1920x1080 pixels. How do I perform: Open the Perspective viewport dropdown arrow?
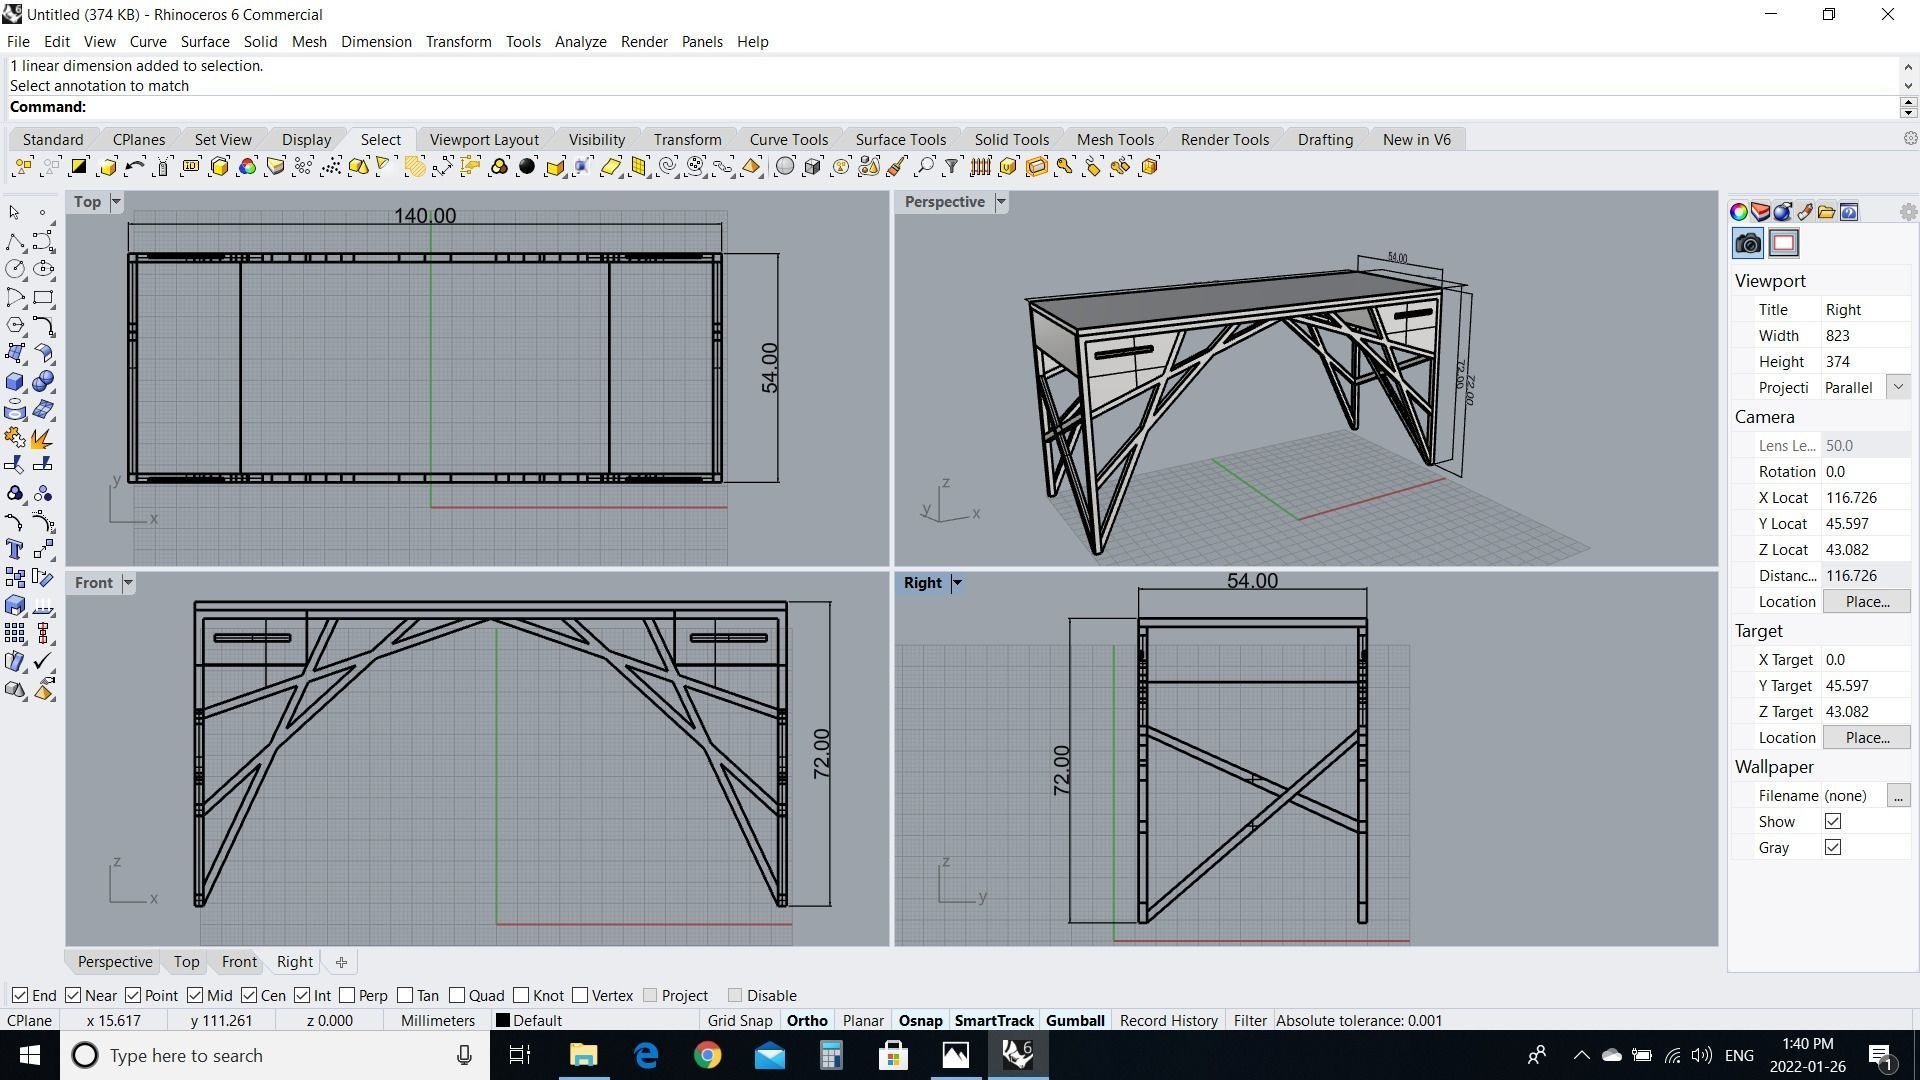tap(1000, 202)
